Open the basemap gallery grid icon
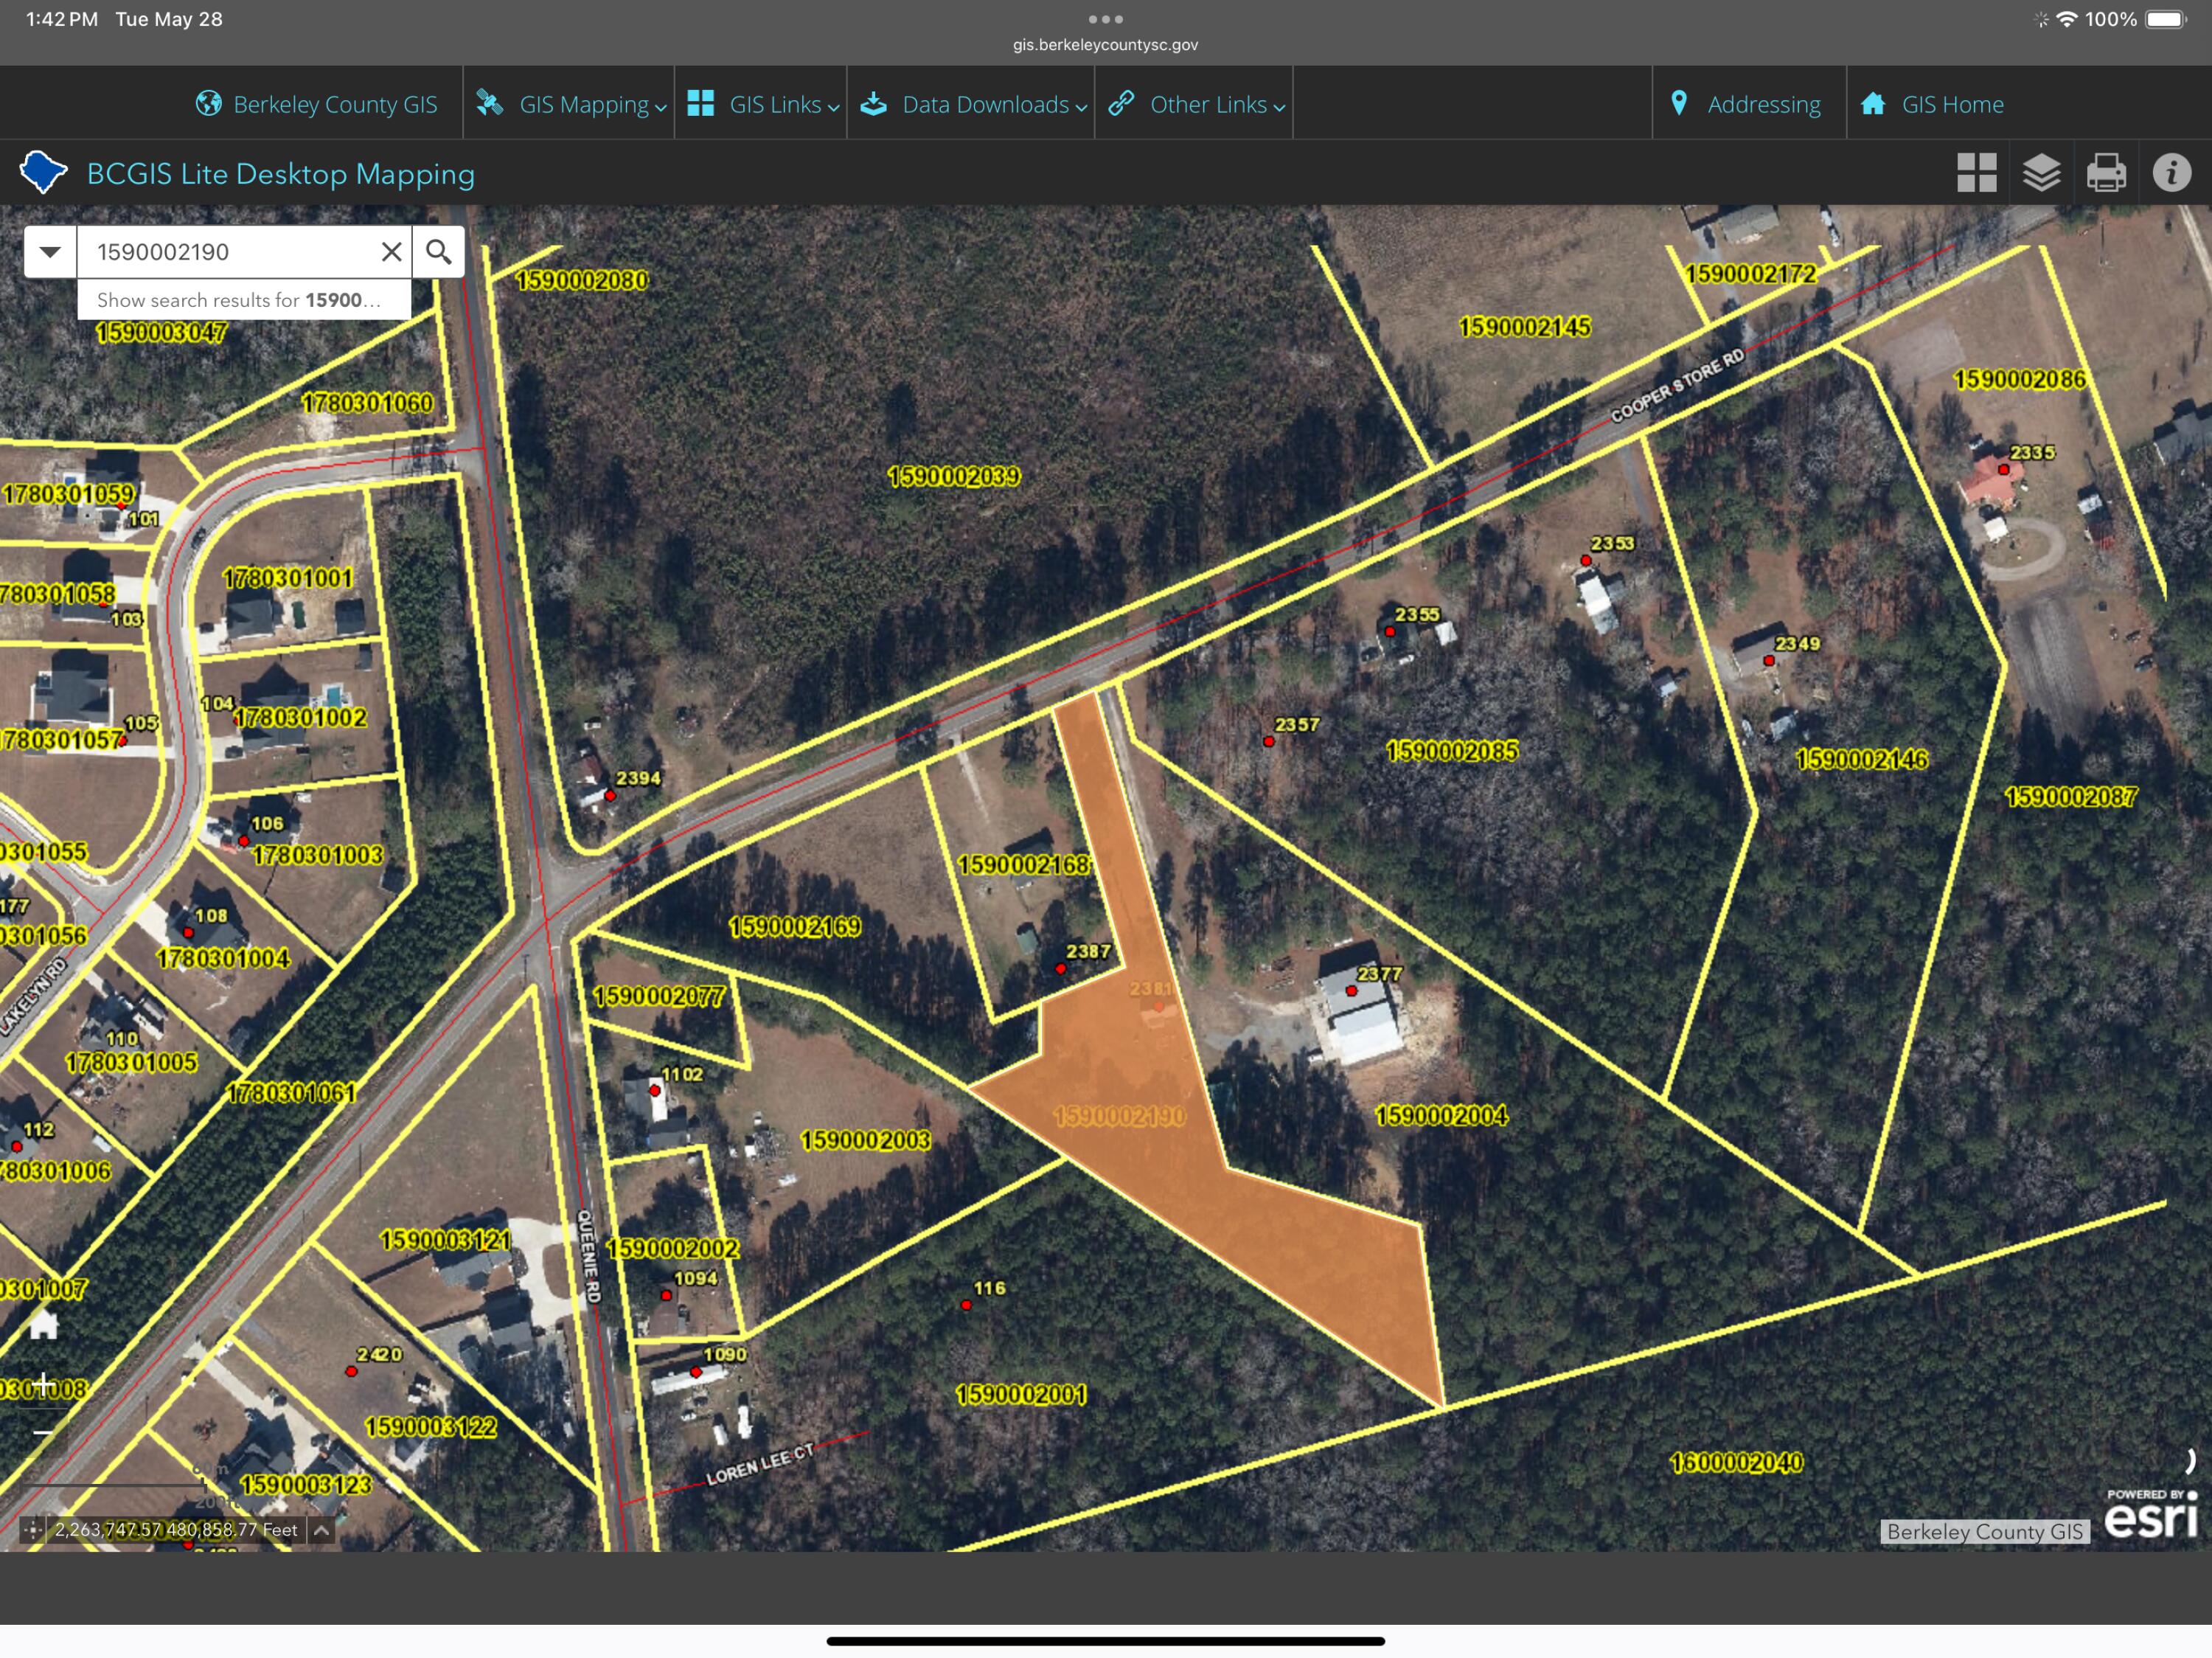 point(1976,173)
